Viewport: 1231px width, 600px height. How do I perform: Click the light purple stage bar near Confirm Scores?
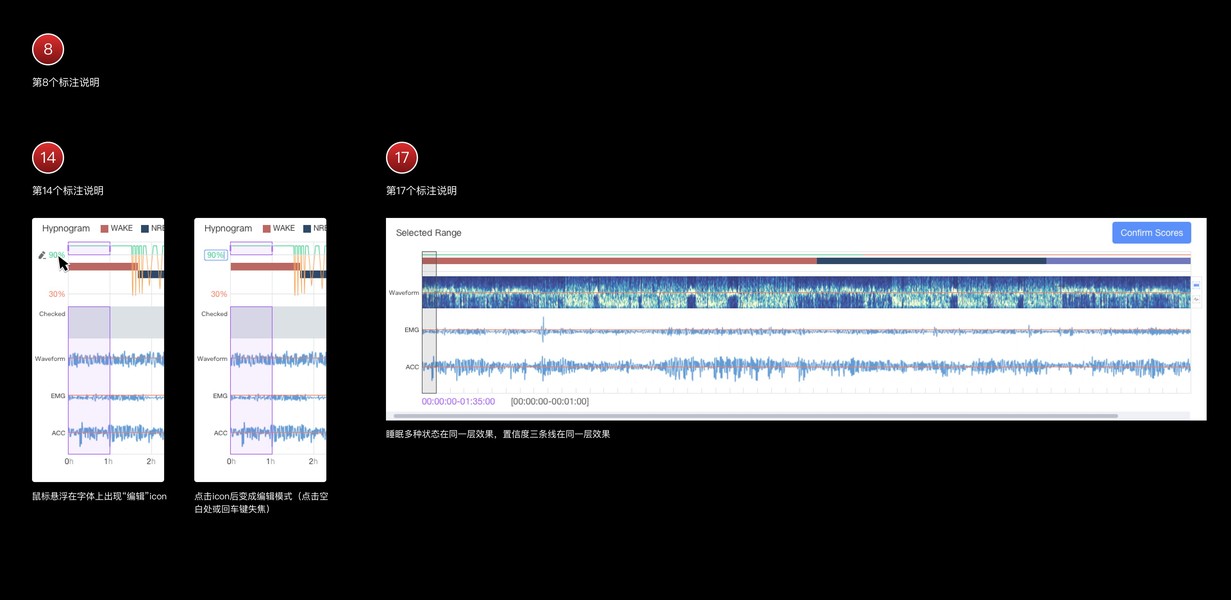point(1118,260)
